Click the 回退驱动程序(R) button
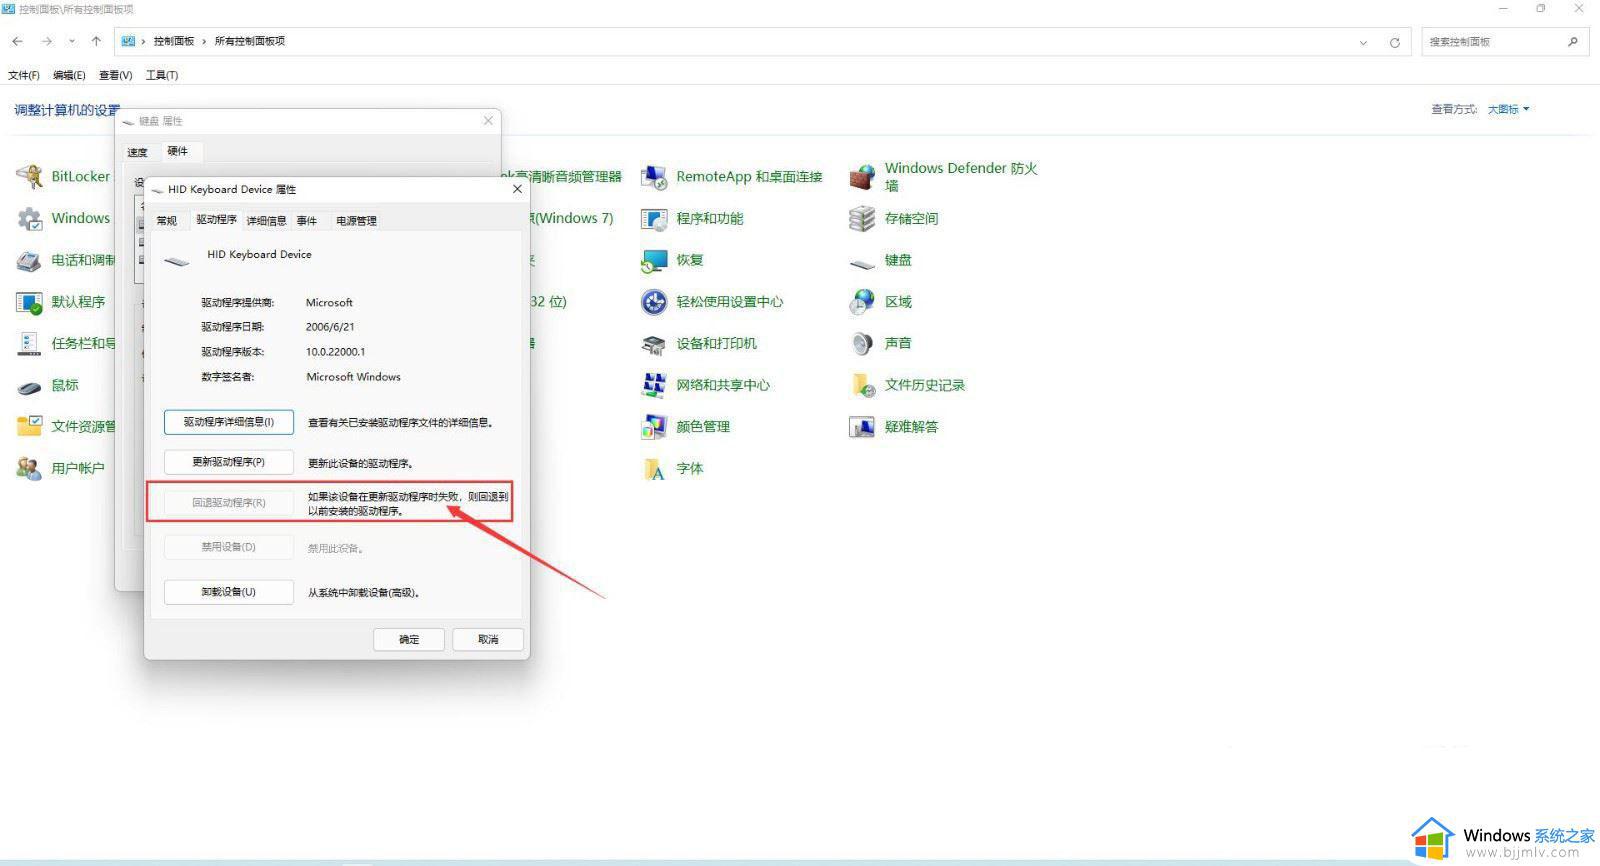The image size is (1600, 866). tap(229, 502)
